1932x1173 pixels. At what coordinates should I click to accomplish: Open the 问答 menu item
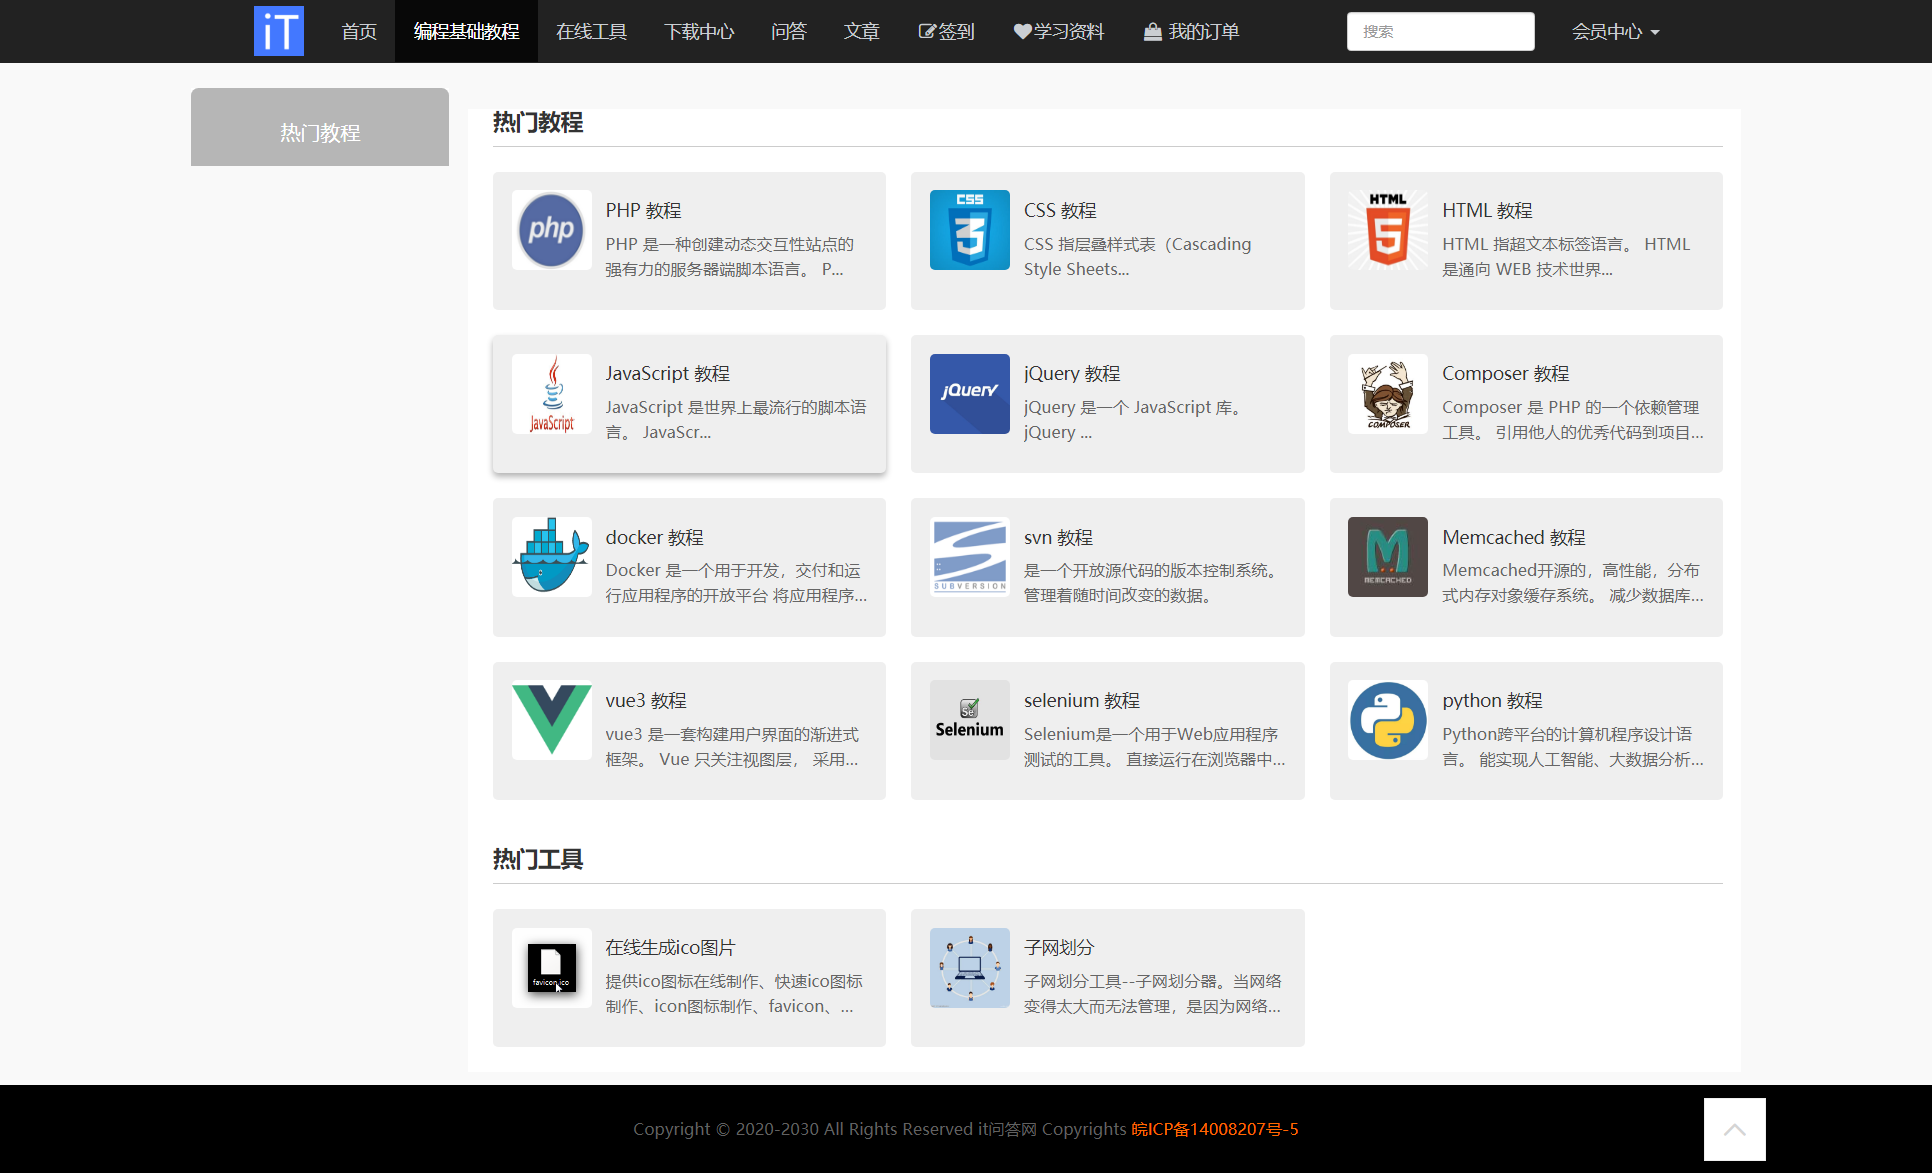coord(789,32)
